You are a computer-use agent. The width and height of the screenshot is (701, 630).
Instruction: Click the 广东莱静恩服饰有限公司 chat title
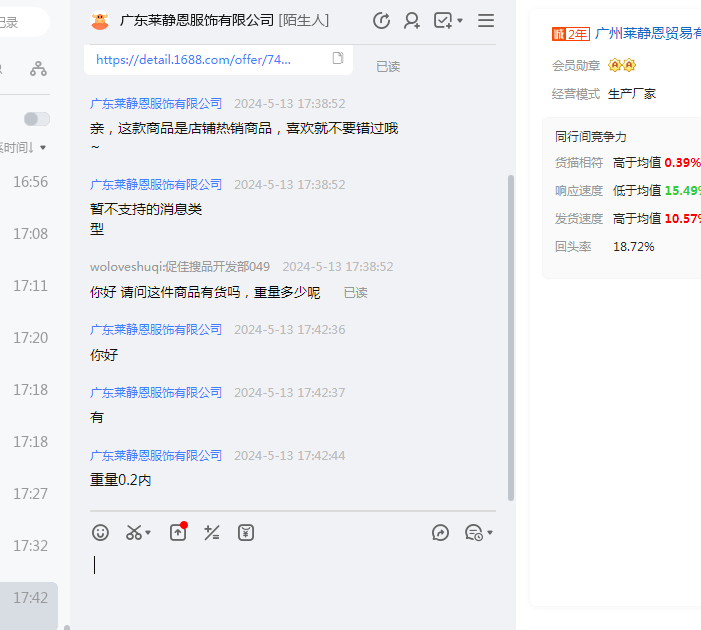(197, 21)
